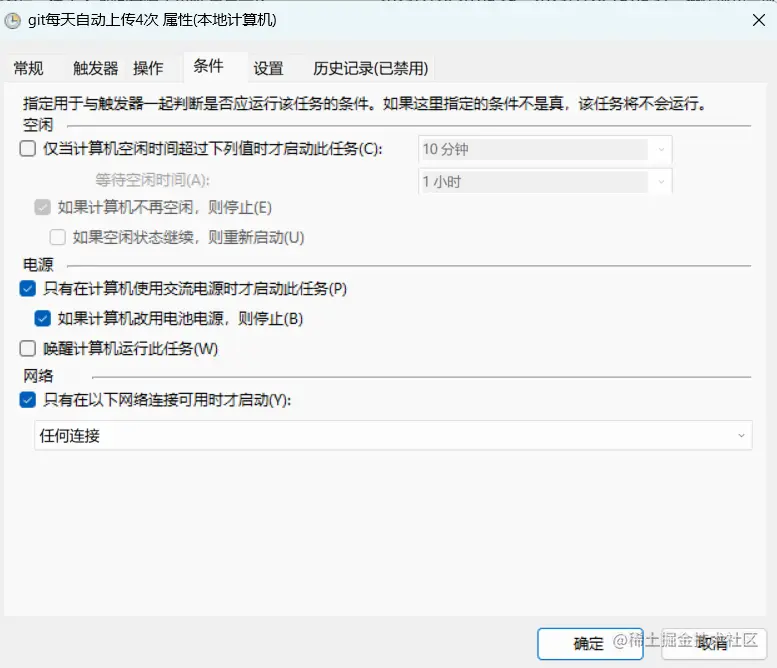The image size is (777, 668).
Task: Enable the idle time start condition checkbox
Action: [28, 148]
